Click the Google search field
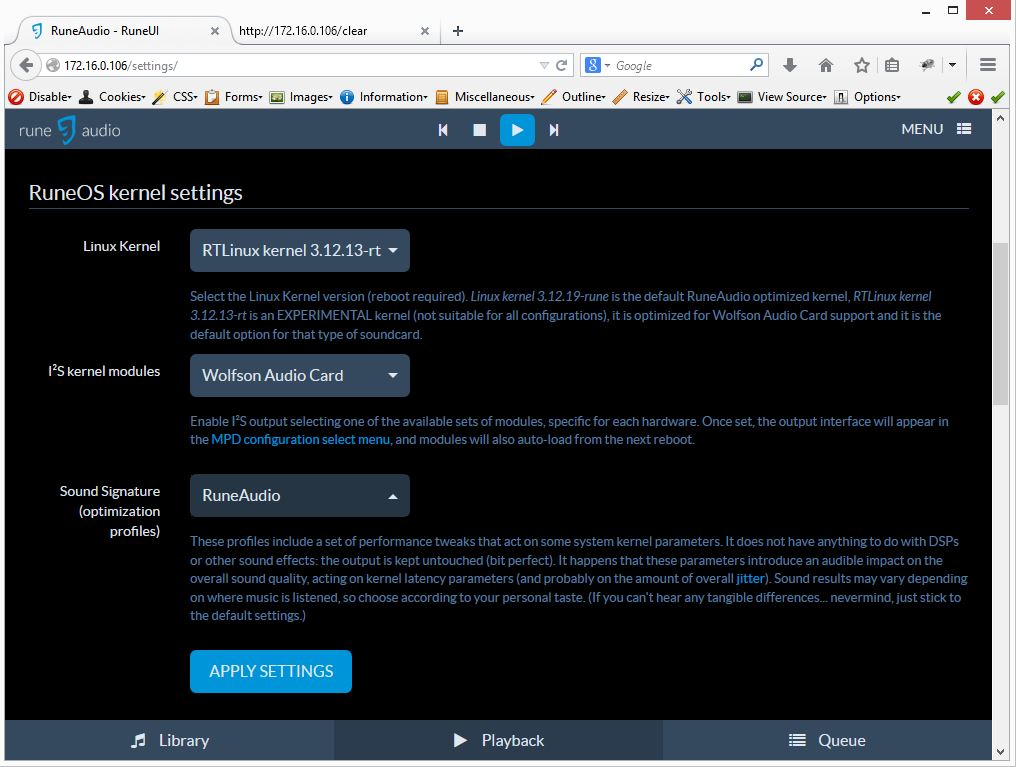The image size is (1016, 767). coord(679,65)
